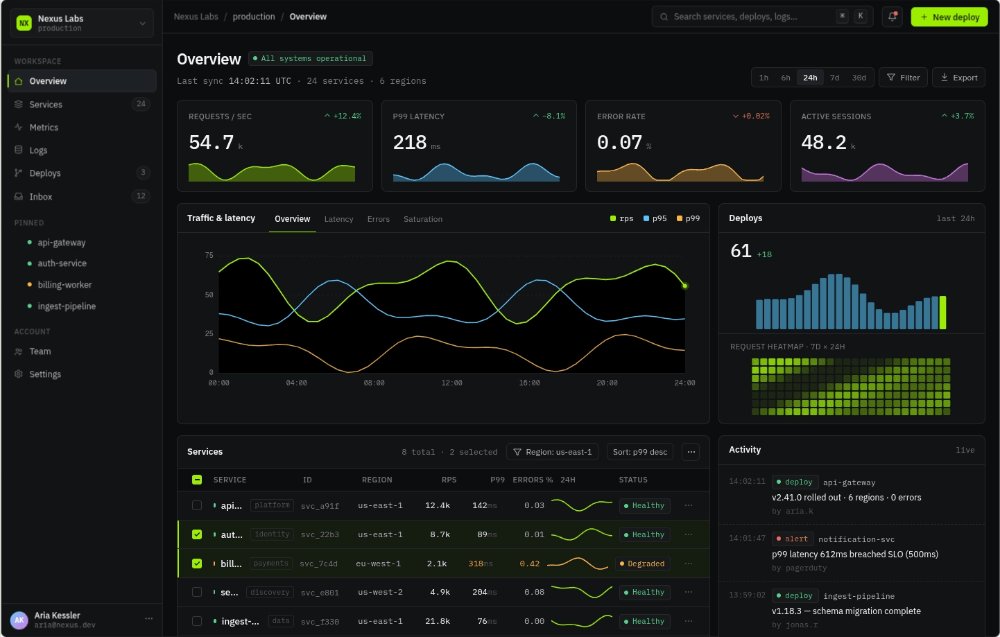Select the 30d time range
The image size is (1000, 637).
click(859, 78)
